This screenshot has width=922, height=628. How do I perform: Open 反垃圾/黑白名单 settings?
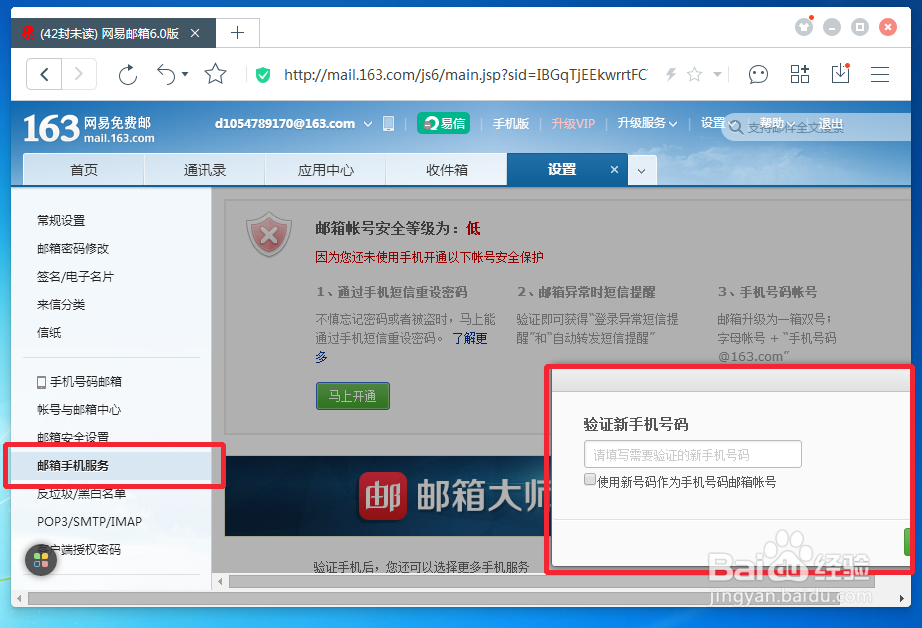point(81,493)
